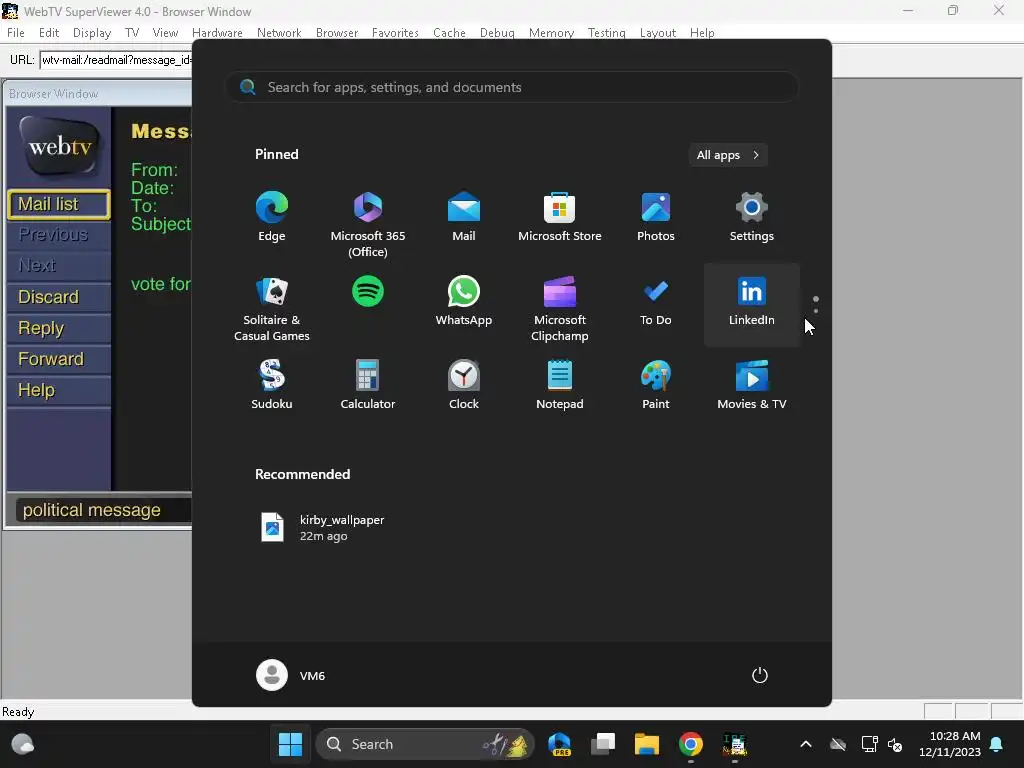Click Forward in WebTV sidebar
This screenshot has height=768, width=1024.
point(59,359)
